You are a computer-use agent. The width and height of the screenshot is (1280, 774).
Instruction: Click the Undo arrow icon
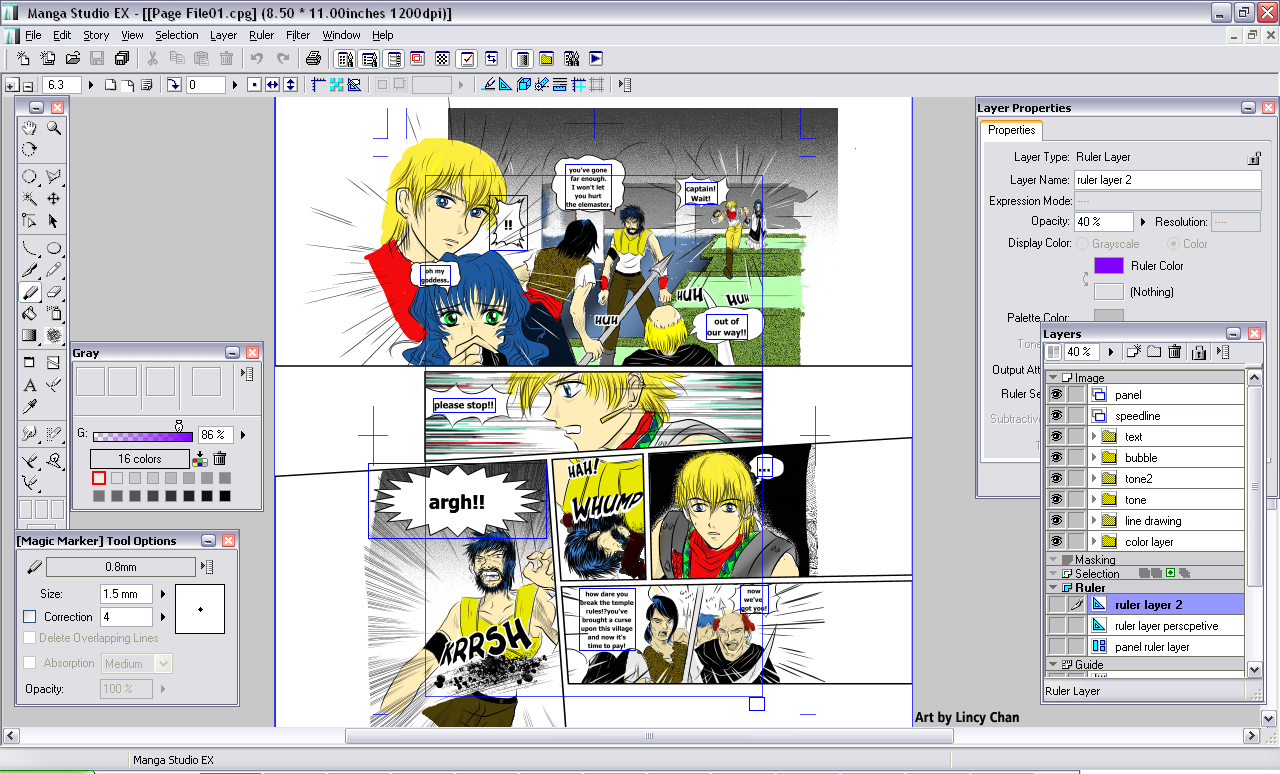257,58
